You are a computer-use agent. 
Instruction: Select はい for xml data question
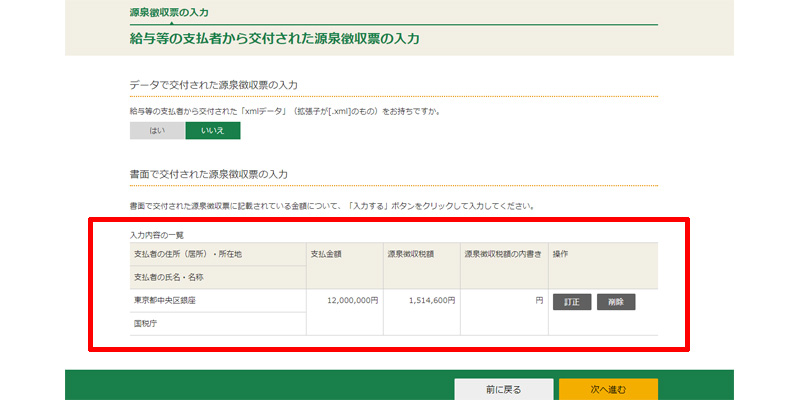157,131
